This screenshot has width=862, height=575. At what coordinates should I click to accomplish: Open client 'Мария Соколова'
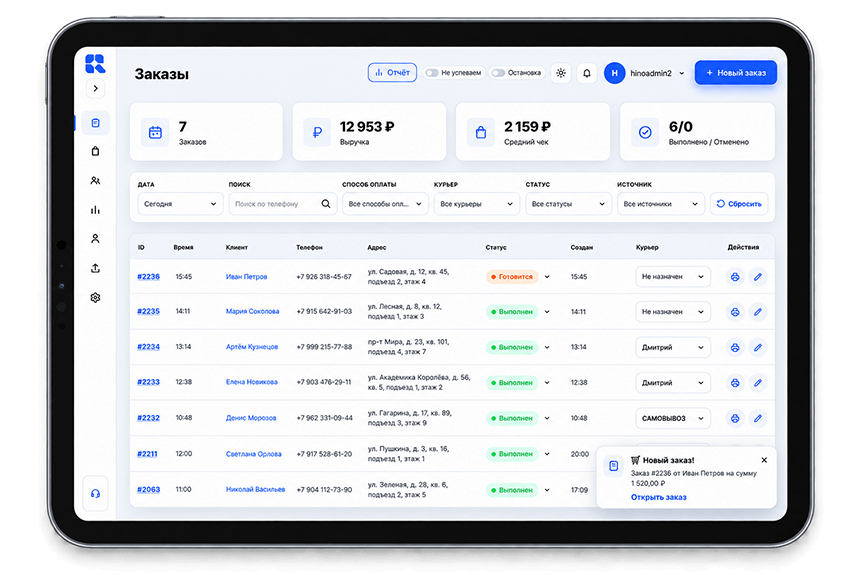pos(252,311)
